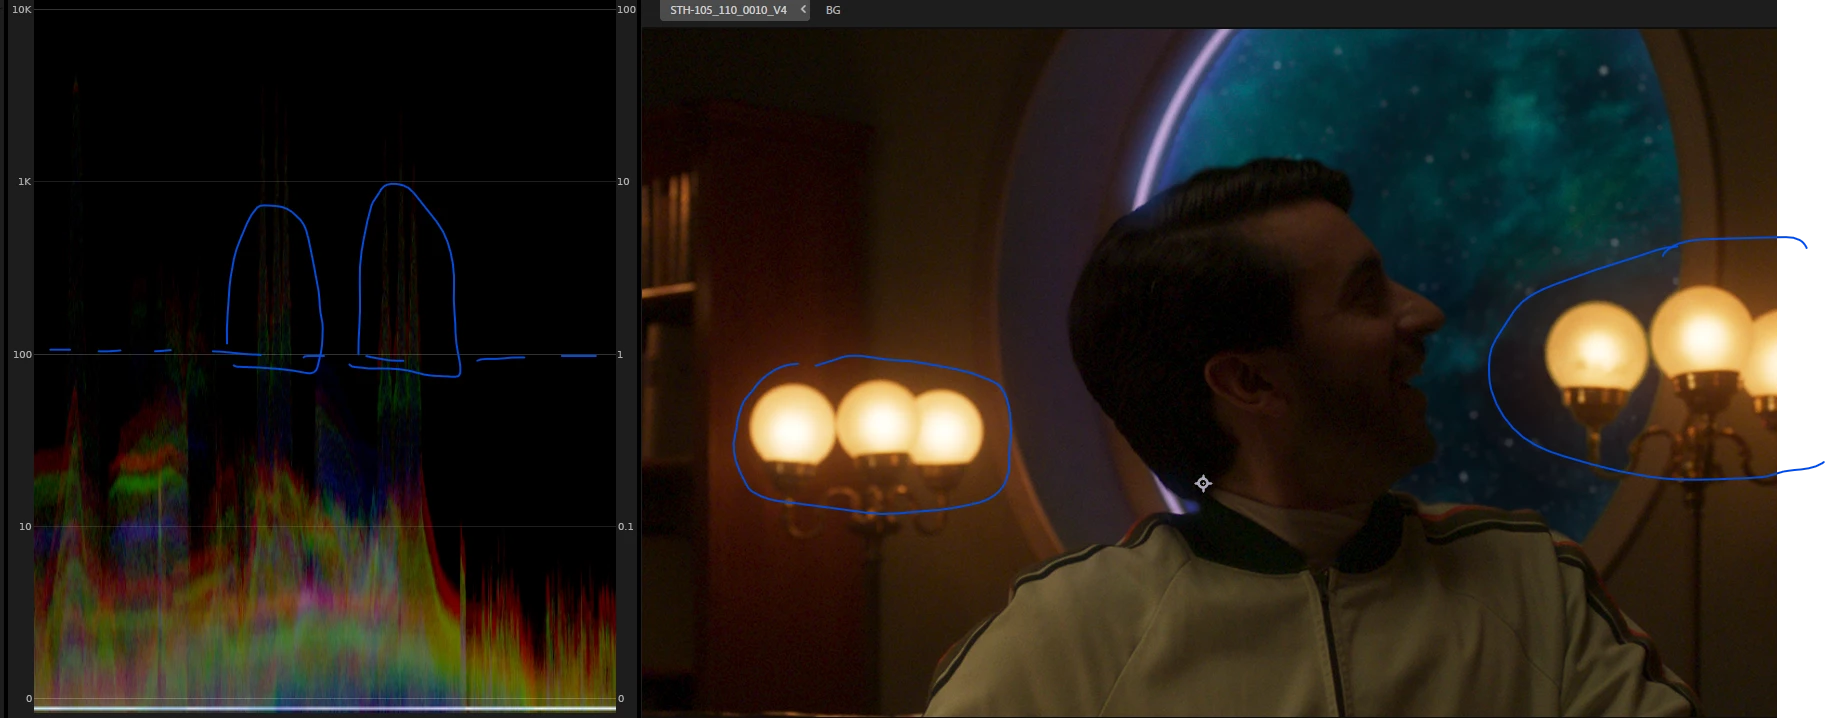Click the 10K nits label on waveform scale
1825x718 pixels.
point(21,9)
